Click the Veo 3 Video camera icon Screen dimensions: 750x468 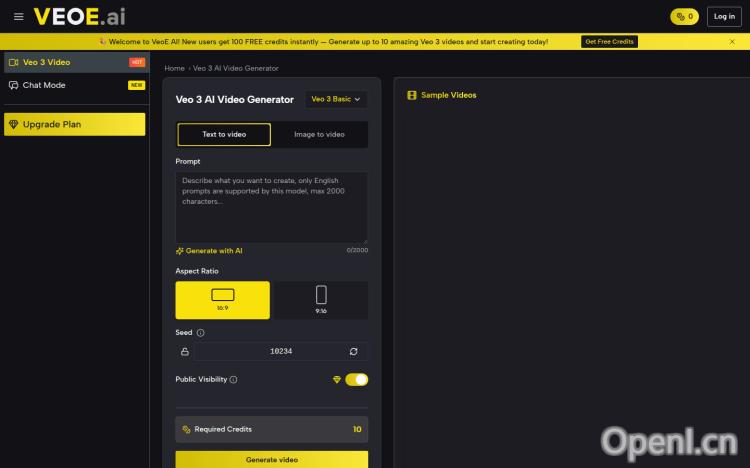click(x=13, y=62)
